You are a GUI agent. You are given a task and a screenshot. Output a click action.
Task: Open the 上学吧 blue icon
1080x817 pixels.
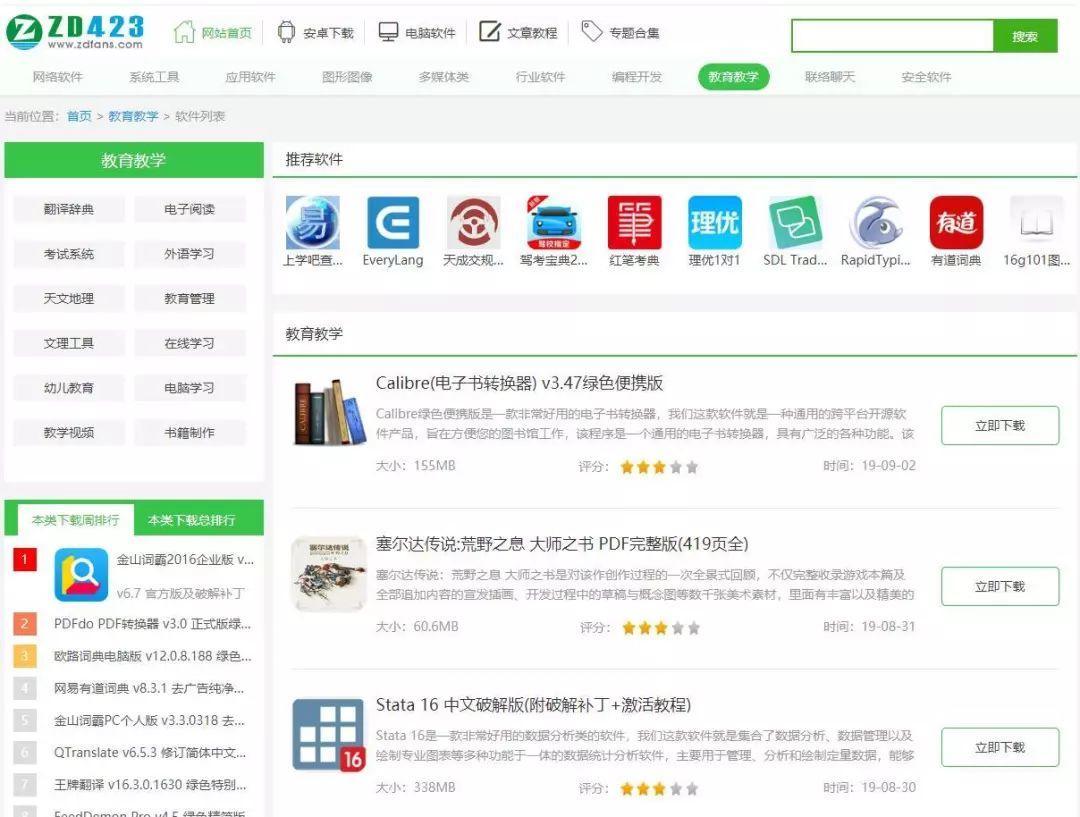313,222
